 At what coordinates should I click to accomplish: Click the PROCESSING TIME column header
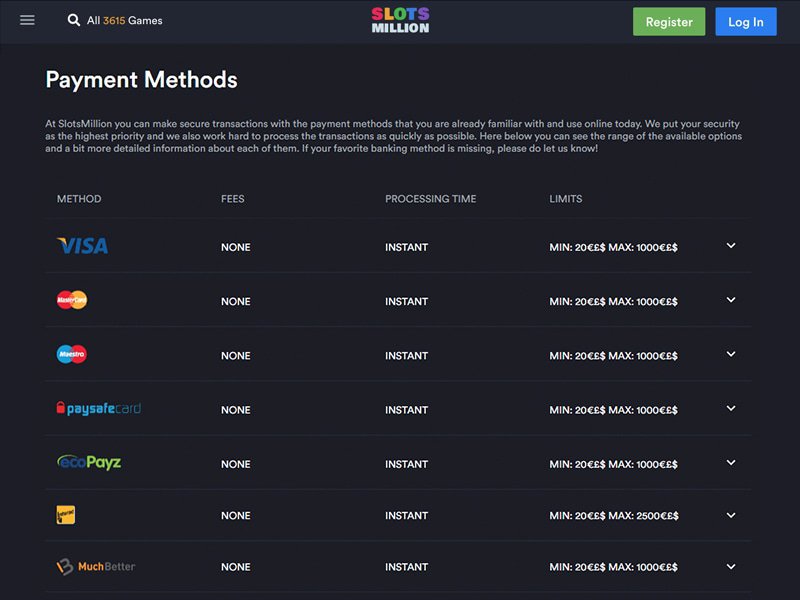pyautogui.click(x=431, y=199)
